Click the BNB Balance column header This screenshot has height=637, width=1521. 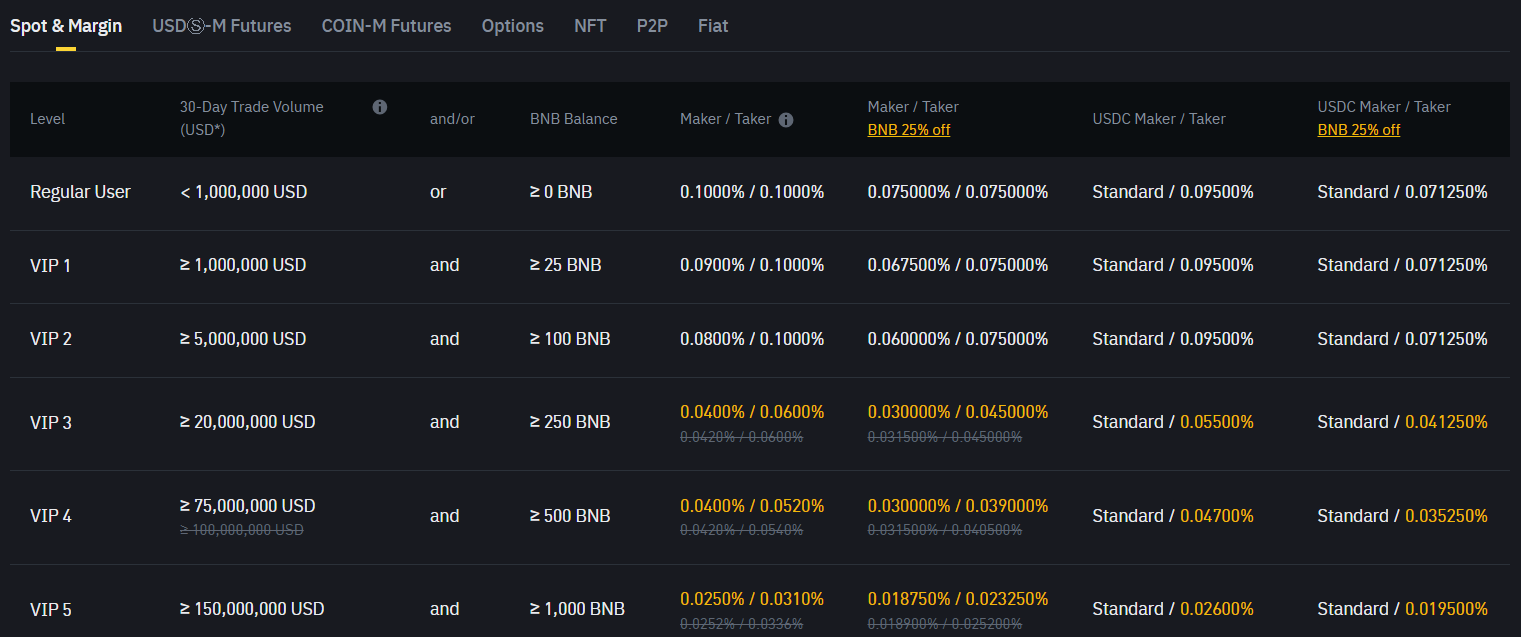pos(573,118)
